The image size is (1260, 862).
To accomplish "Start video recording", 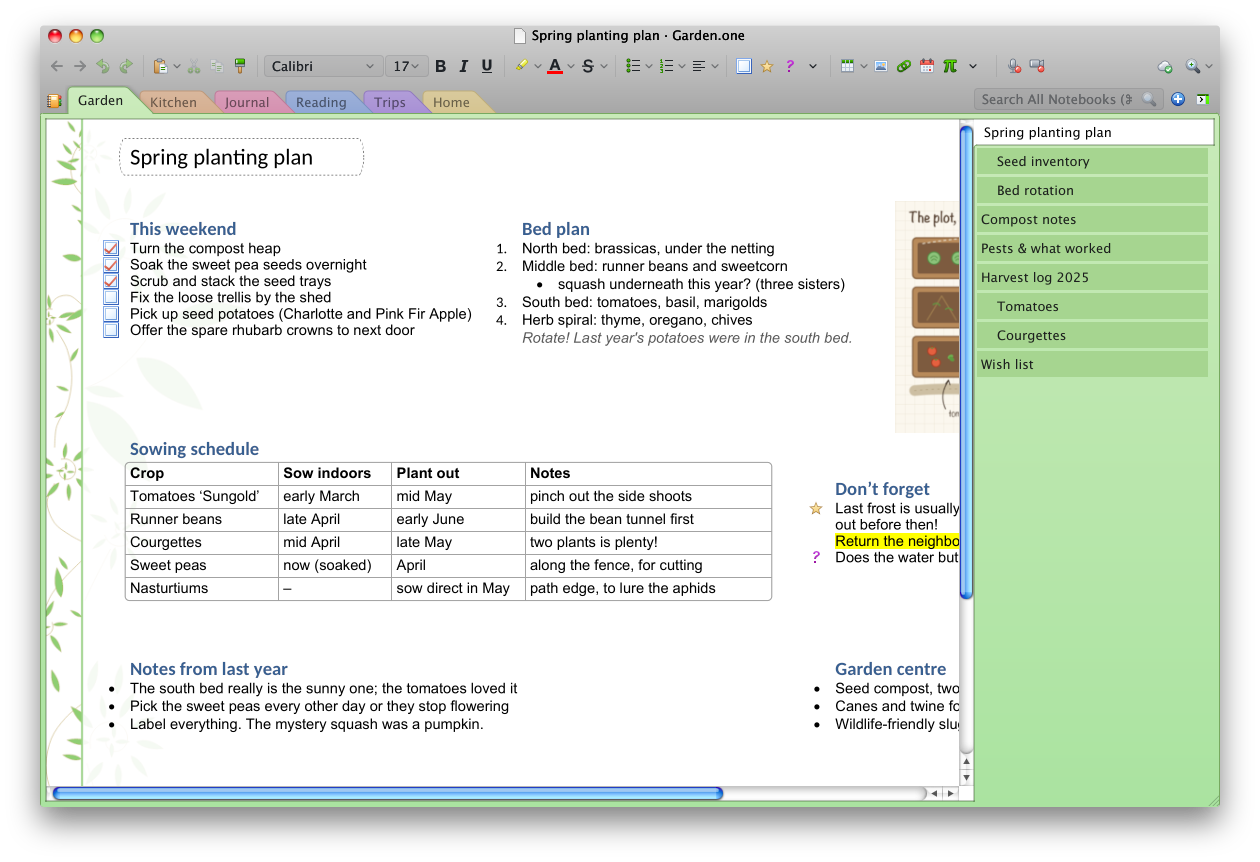I will [1037, 66].
